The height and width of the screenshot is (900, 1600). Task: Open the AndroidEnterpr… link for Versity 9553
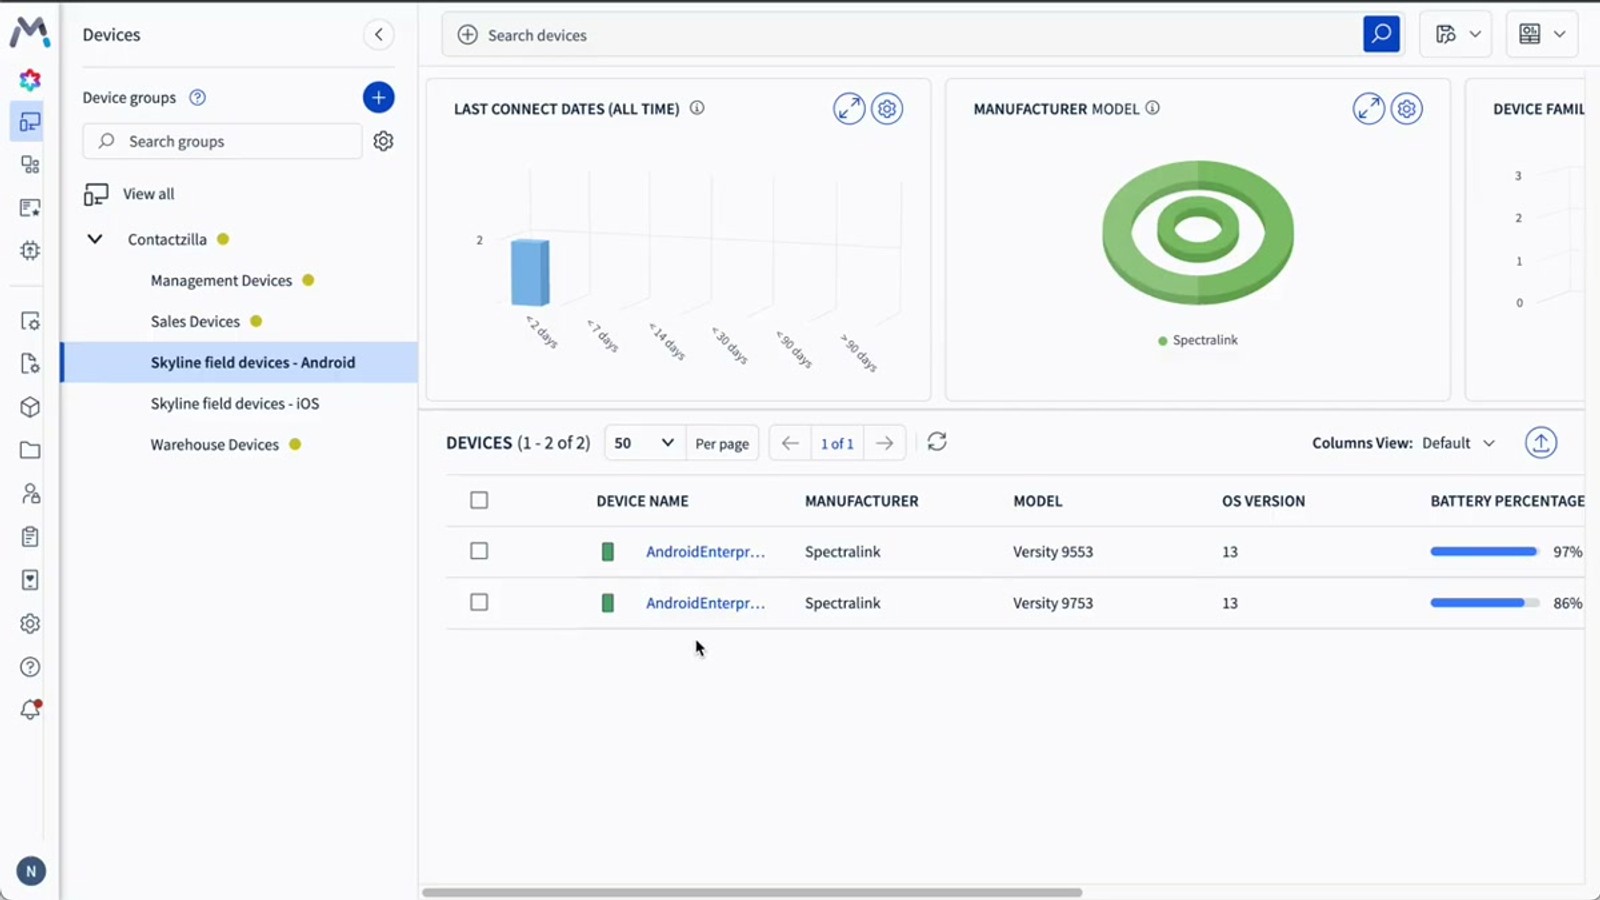[705, 552]
